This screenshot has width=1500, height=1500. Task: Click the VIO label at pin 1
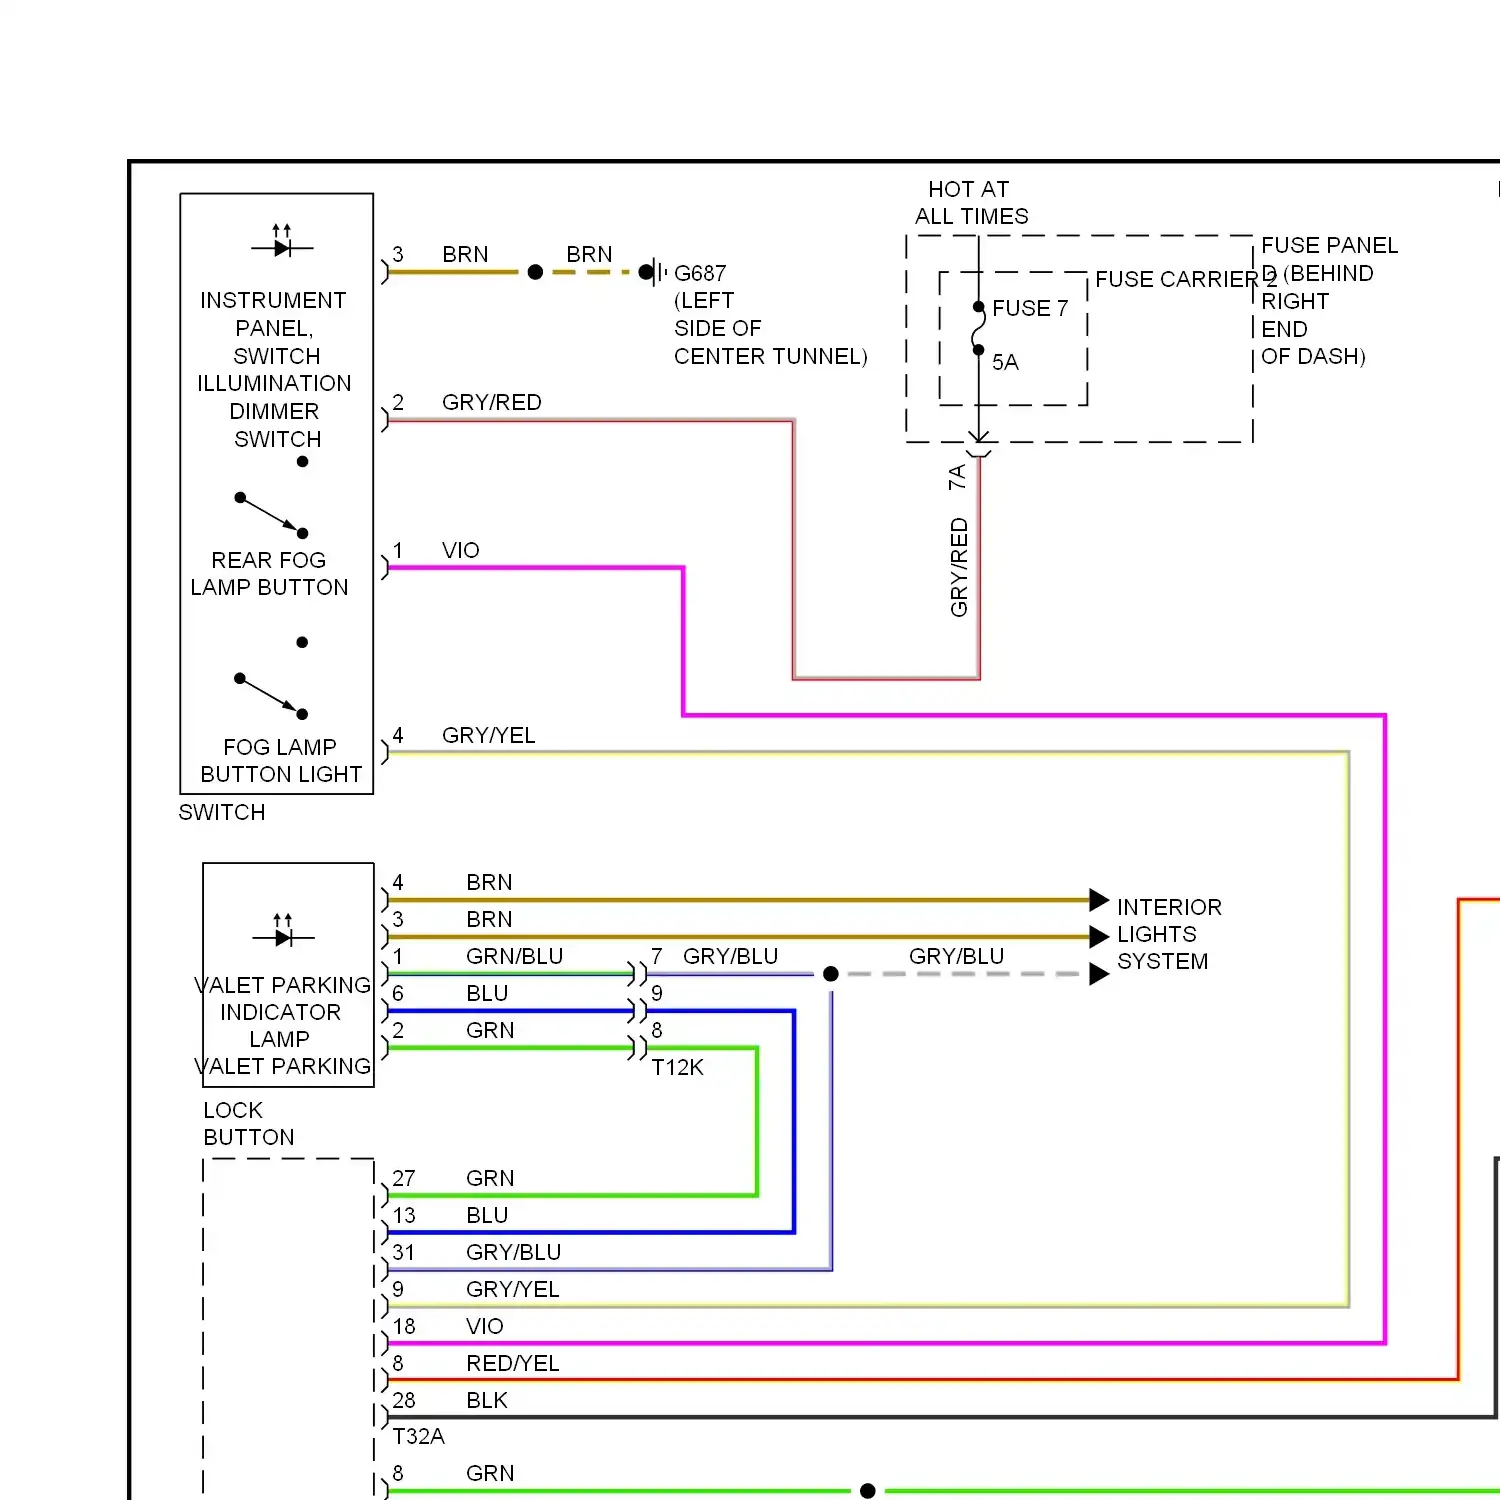461,550
